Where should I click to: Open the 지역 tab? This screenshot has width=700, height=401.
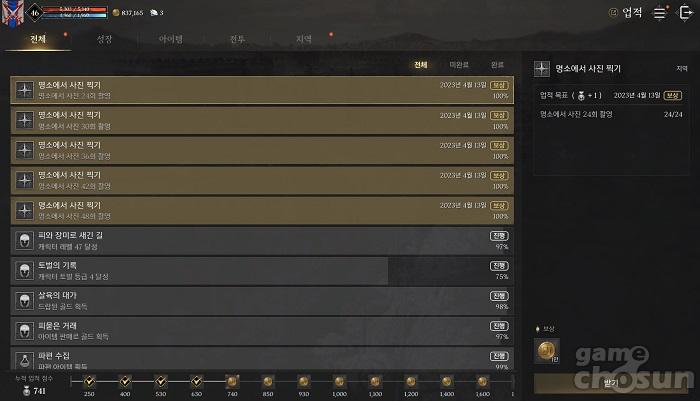click(304, 39)
